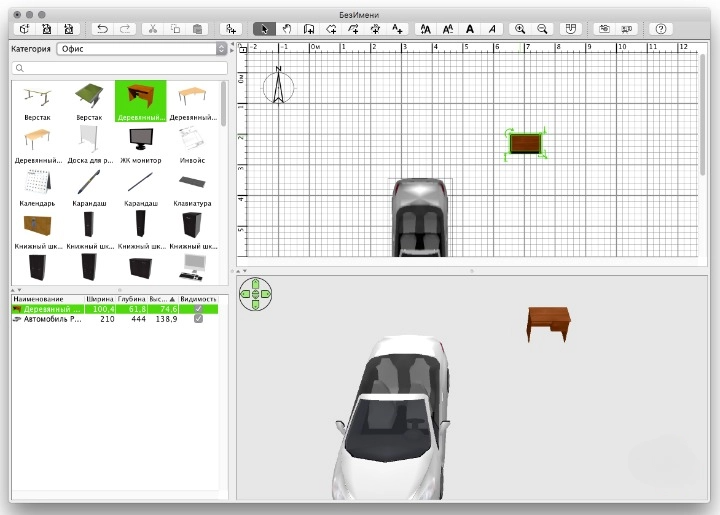Click the create photo camera icon

604,29
